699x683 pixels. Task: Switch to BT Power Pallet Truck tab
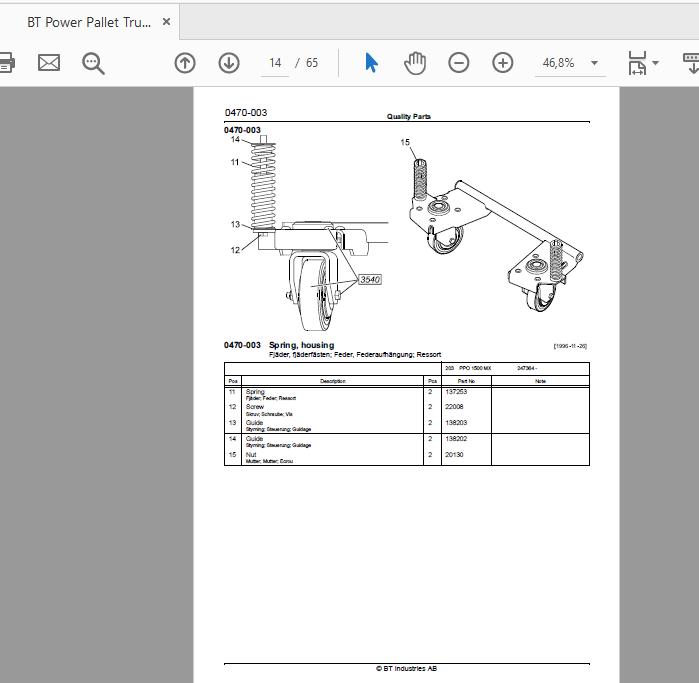[89, 22]
